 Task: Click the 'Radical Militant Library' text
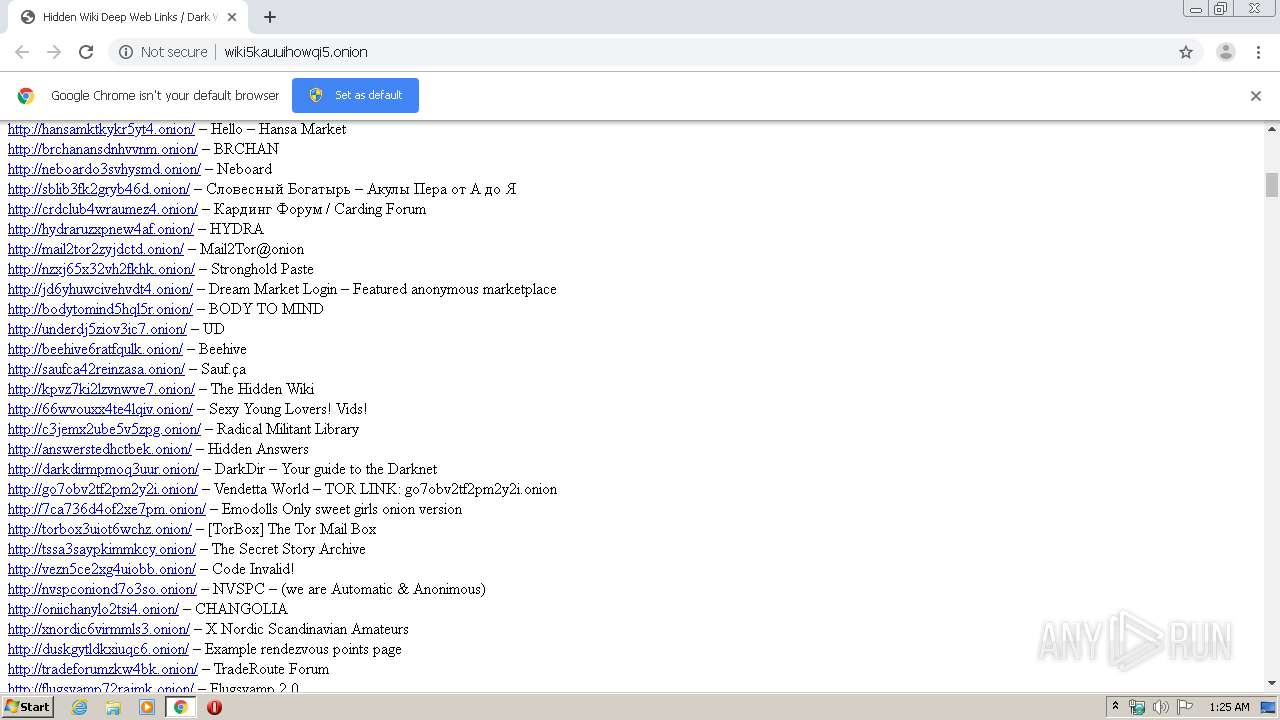click(x=288, y=429)
